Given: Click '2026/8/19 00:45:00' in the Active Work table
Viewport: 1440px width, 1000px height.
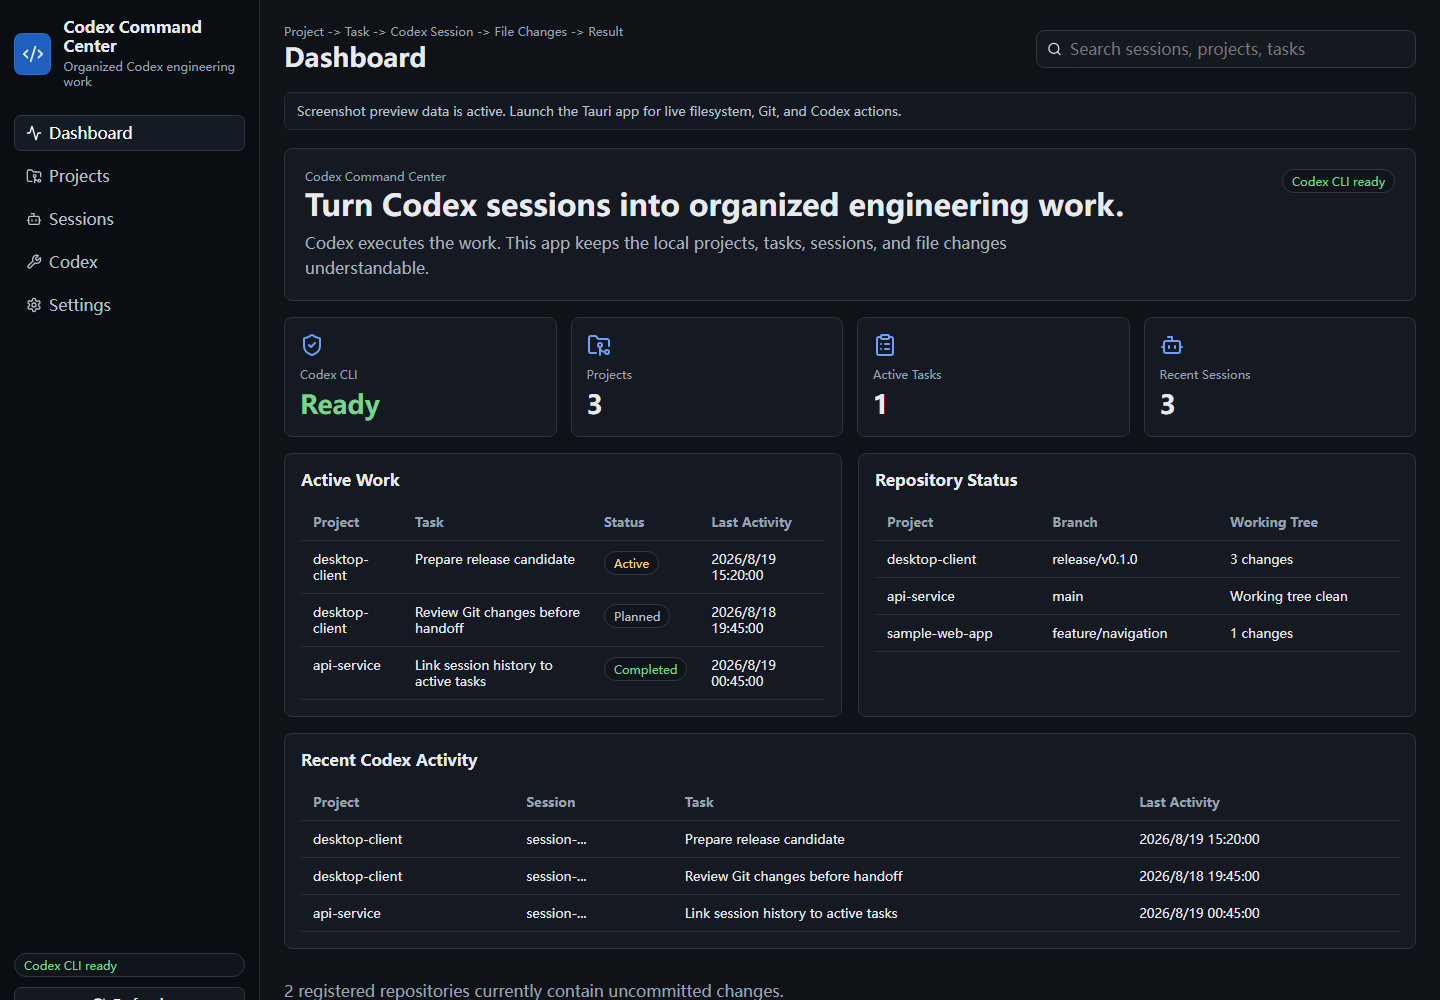Looking at the screenshot, I should [x=743, y=673].
